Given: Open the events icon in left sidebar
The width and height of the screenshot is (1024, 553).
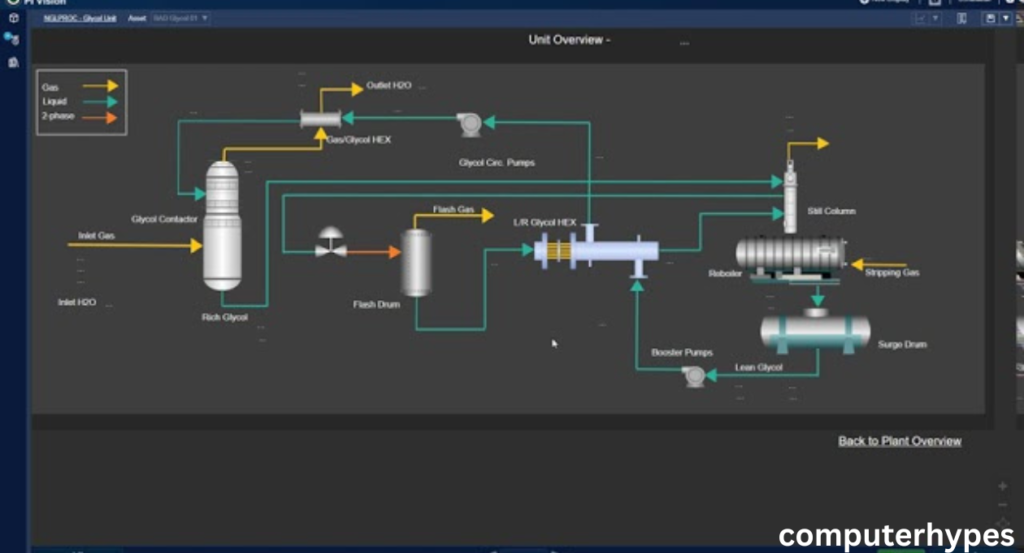Looking at the screenshot, I should [13, 62].
